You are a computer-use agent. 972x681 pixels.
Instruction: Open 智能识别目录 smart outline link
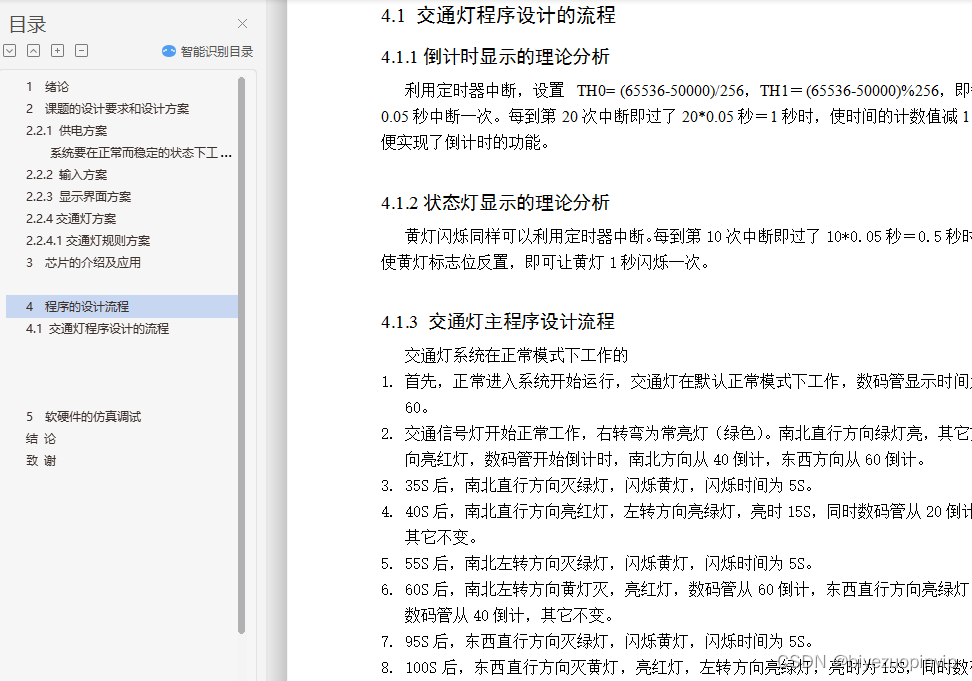click(x=216, y=51)
